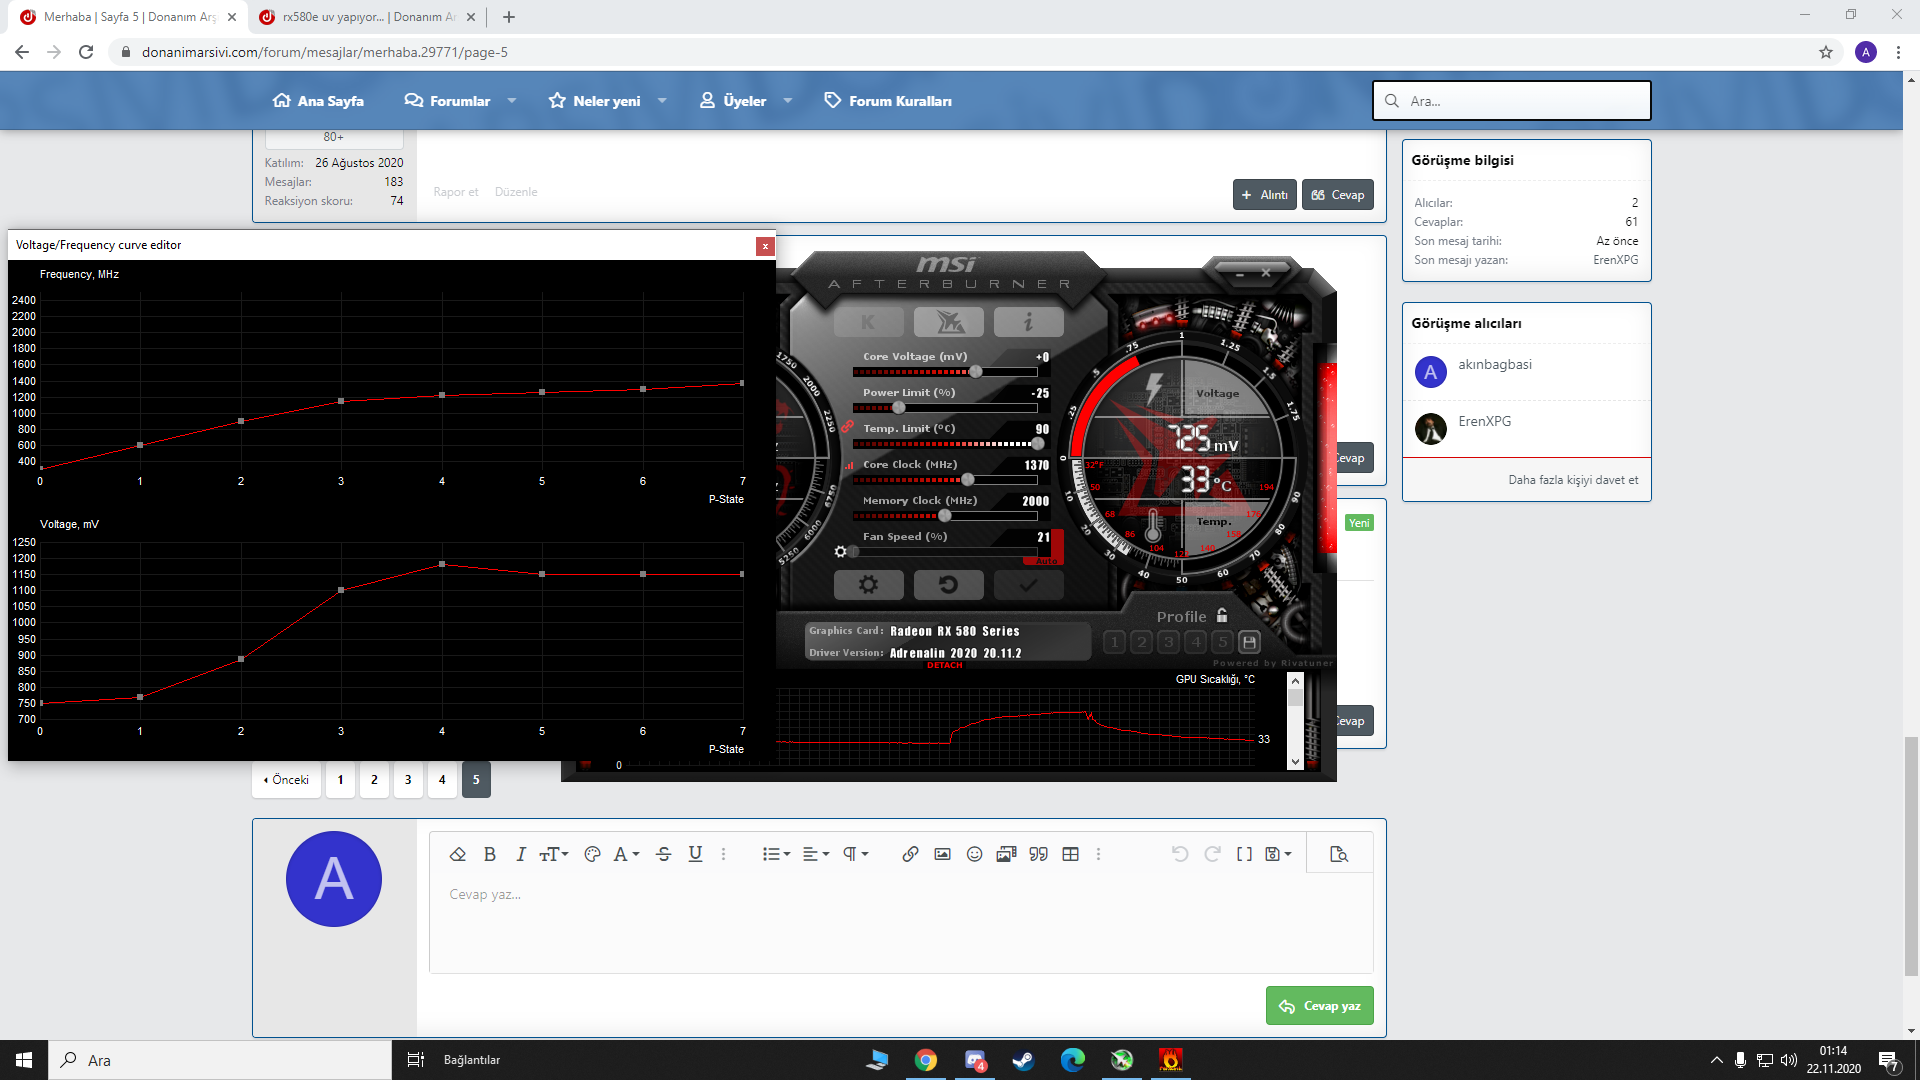Insert quote using quotation marks icon
Viewport: 1920px width, 1080px height.
1038,854
